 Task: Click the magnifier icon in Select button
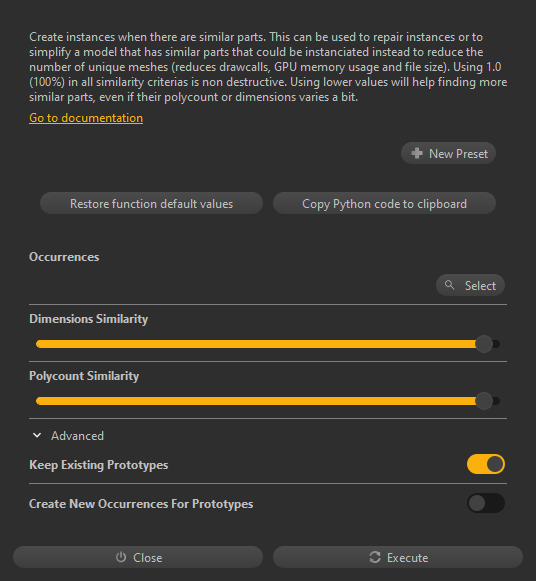coord(449,285)
